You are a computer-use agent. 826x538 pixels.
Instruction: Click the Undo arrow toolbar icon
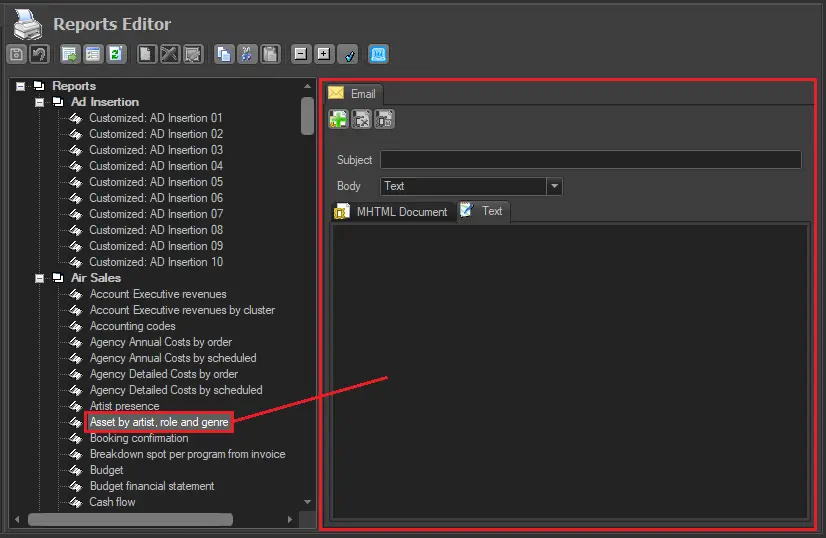pos(38,54)
